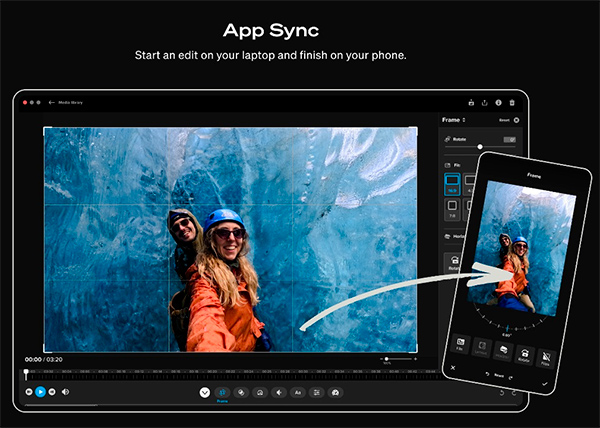600x428 pixels.
Task: Click the mute/volume speaker icon
Action: (65, 392)
